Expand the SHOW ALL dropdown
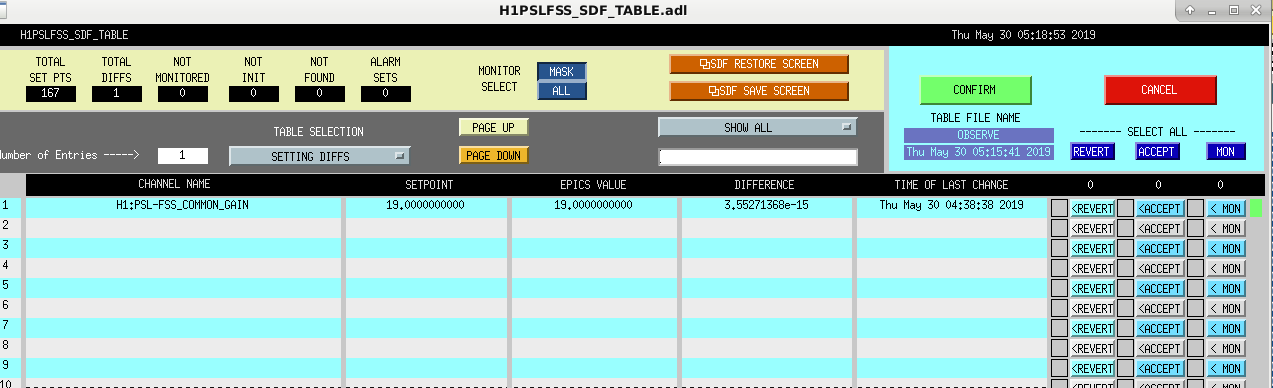1273x388 pixels. [x=758, y=128]
